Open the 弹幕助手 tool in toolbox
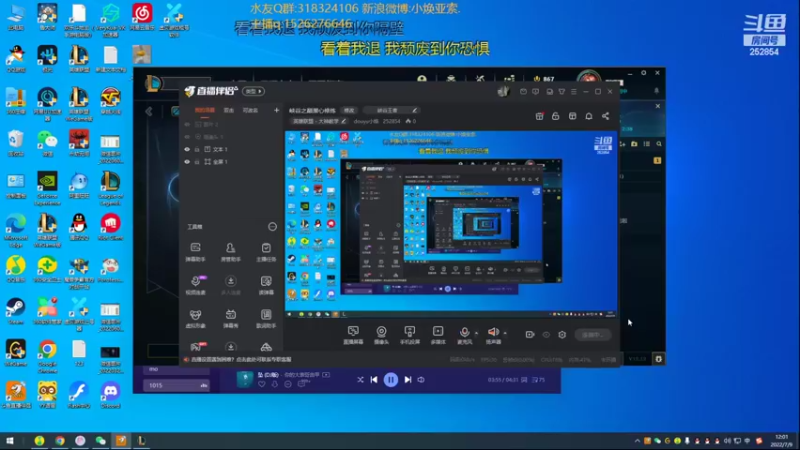Image resolution: width=800 pixels, height=450 pixels. click(195, 252)
